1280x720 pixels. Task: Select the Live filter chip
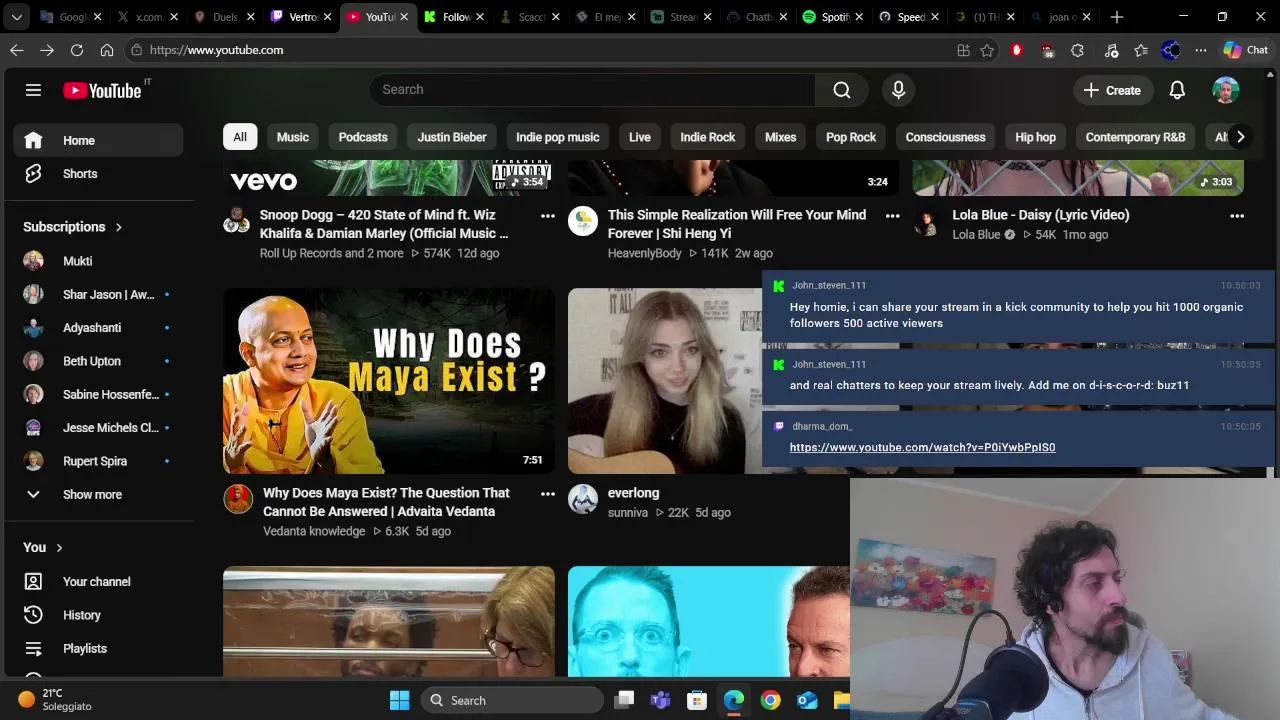click(x=640, y=137)
